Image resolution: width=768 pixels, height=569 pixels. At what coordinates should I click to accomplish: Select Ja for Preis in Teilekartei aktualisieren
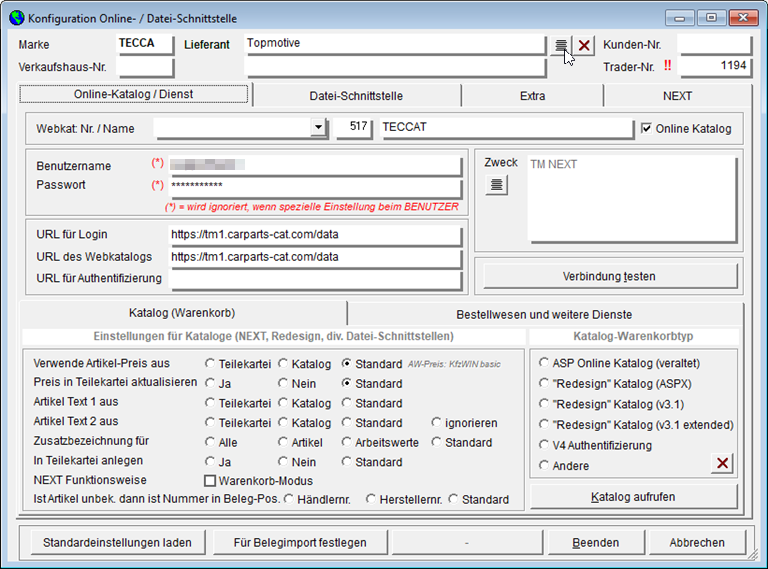point(210,383)
